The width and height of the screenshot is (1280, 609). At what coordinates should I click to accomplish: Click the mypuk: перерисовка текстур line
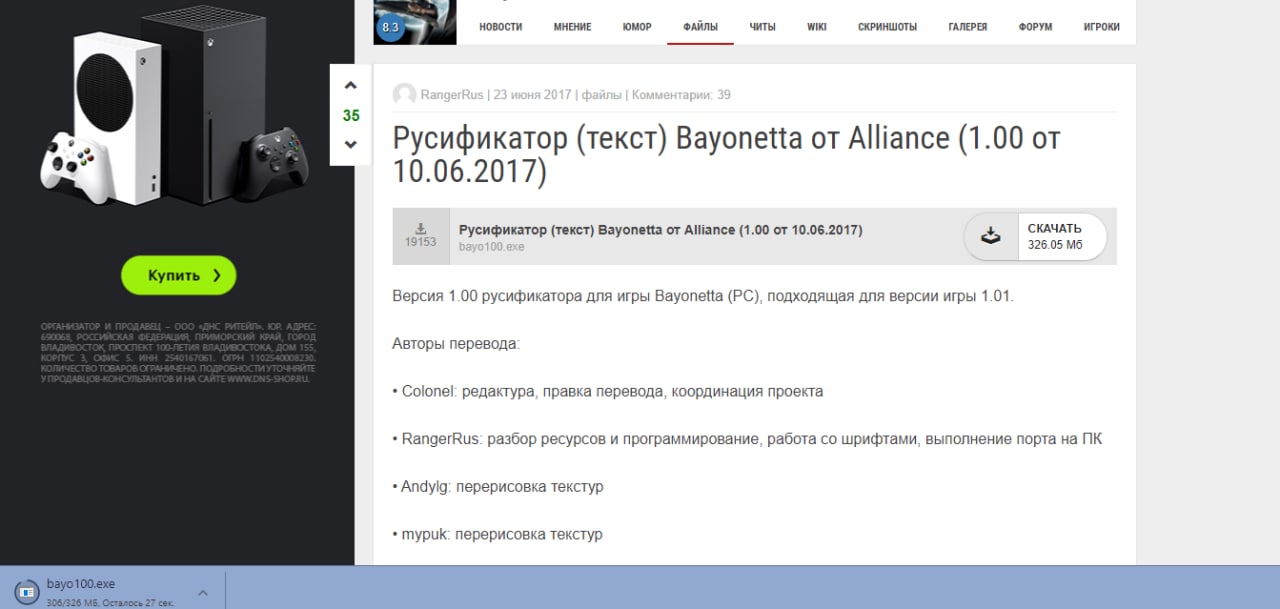pyautogui.click(x=498, y=534)
